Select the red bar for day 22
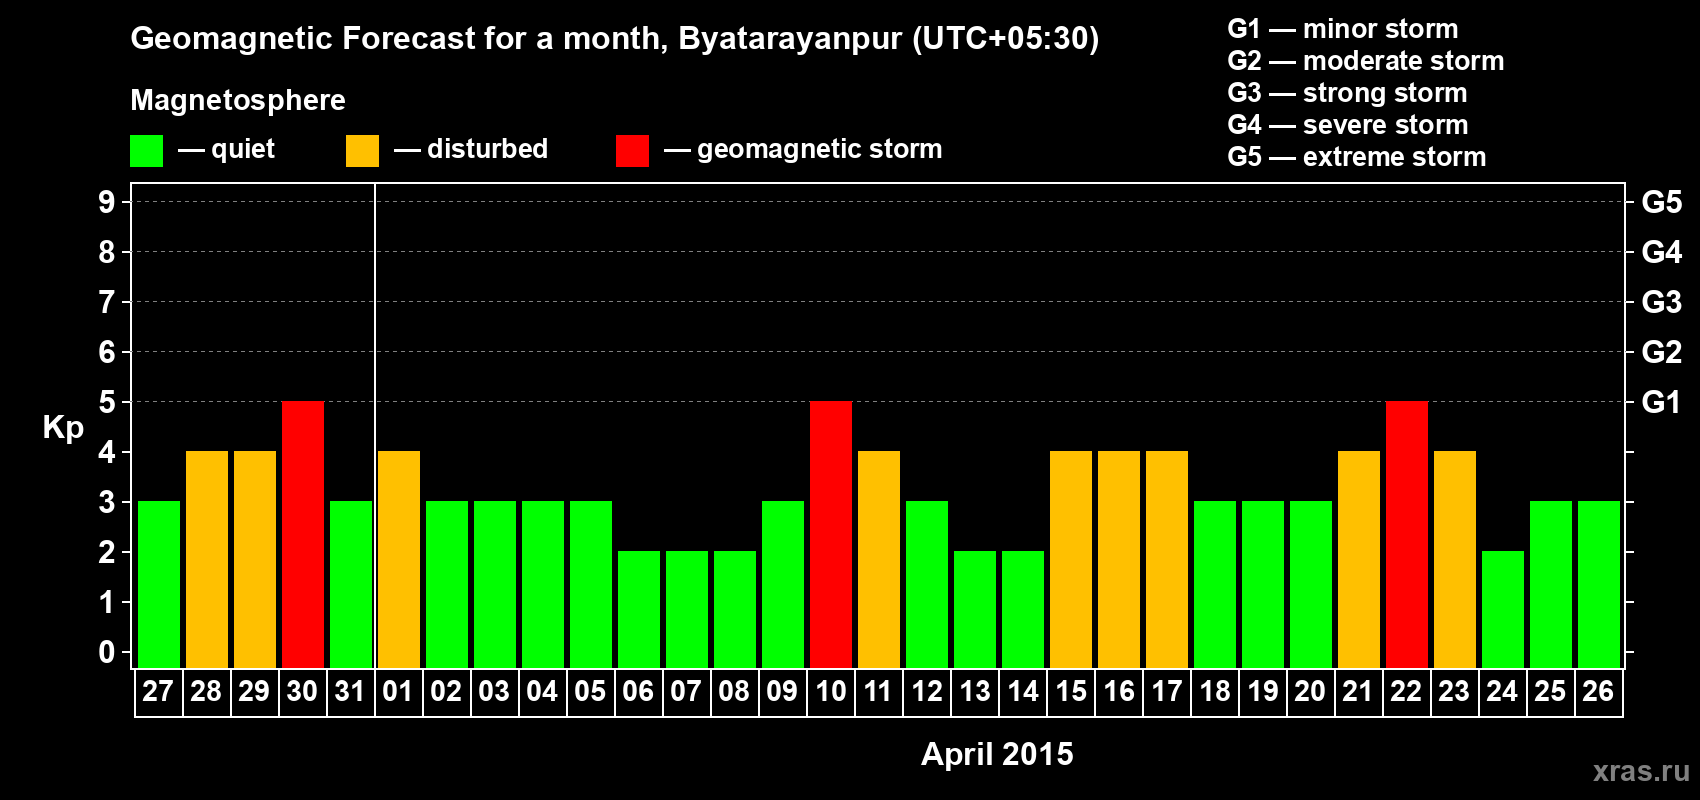This screenshot has width=1700, height=800. click(1407, 535)
